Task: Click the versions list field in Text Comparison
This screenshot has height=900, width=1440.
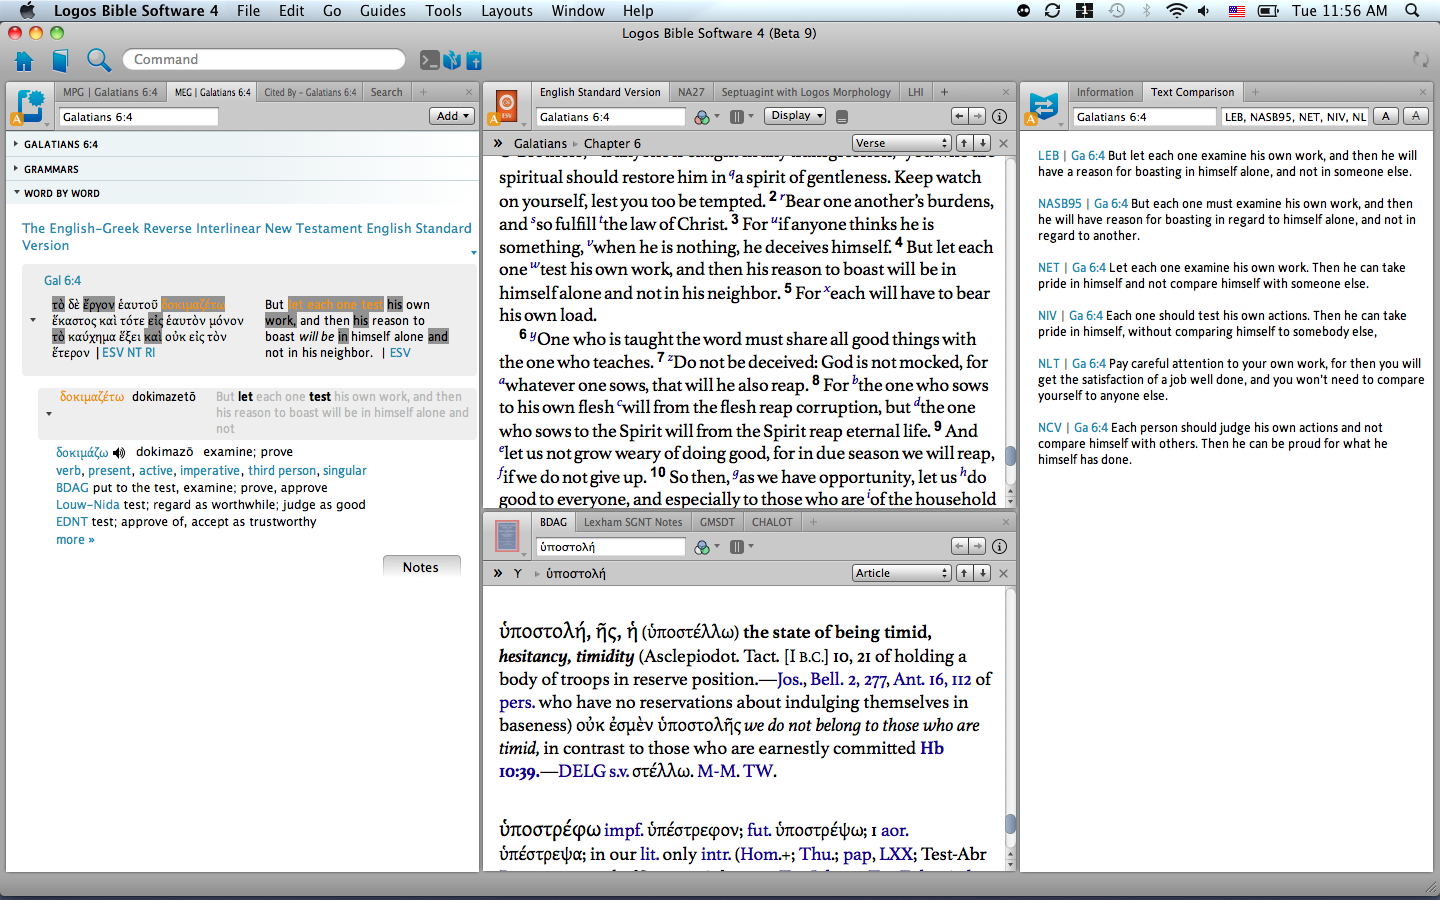Action: [1295, 117]
